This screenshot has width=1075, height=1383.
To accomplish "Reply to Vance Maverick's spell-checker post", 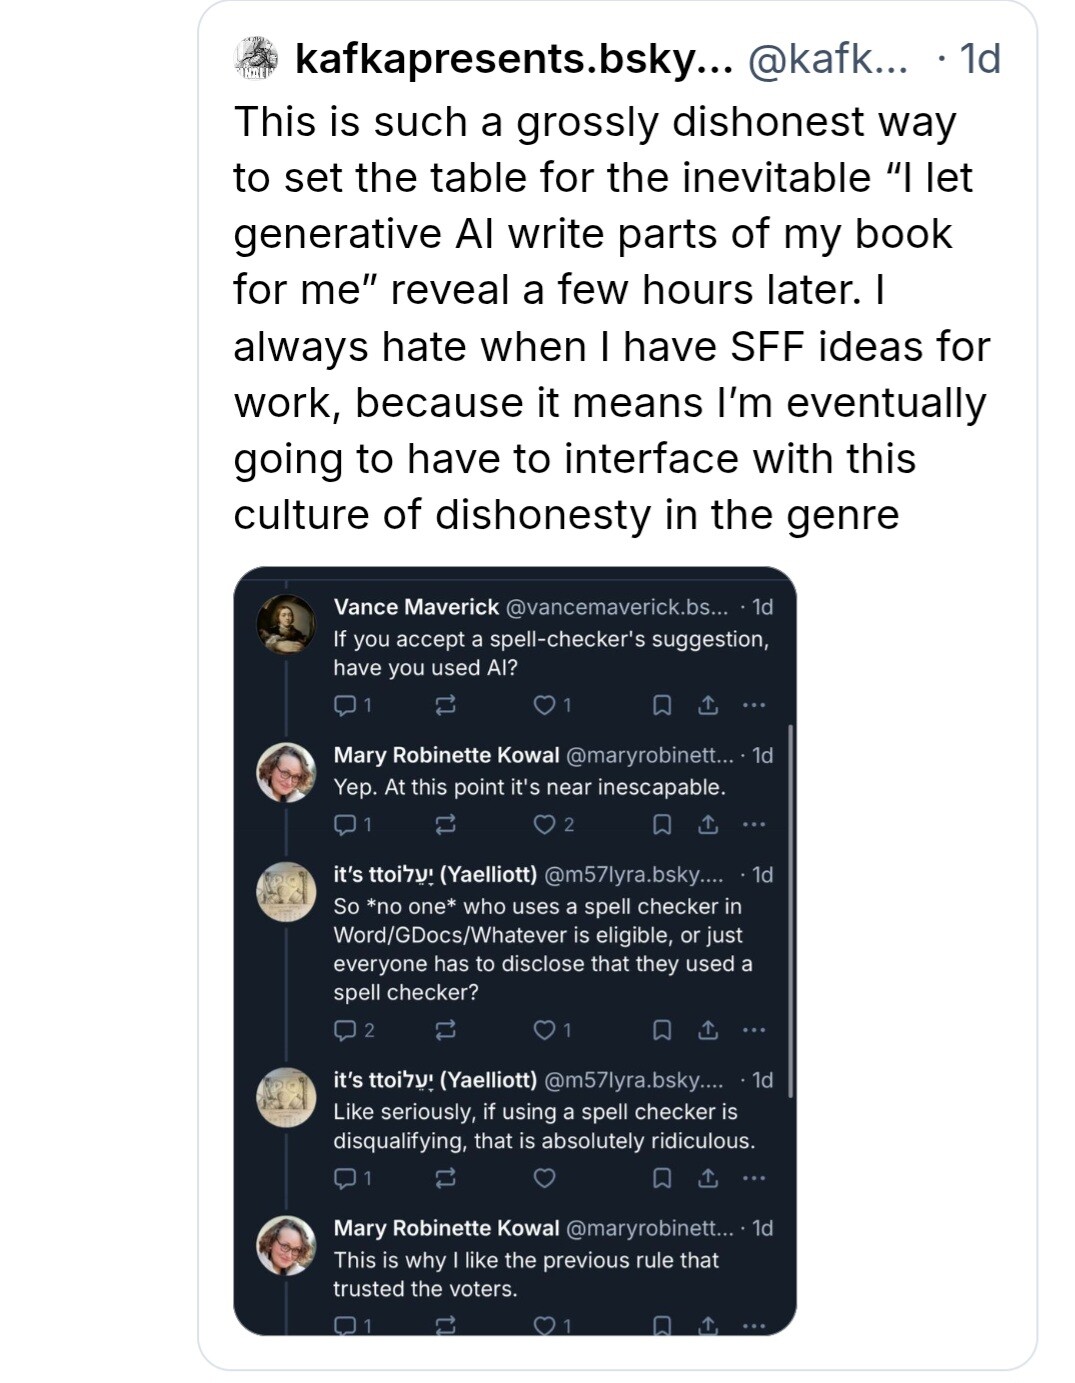I will click(344, 706).
